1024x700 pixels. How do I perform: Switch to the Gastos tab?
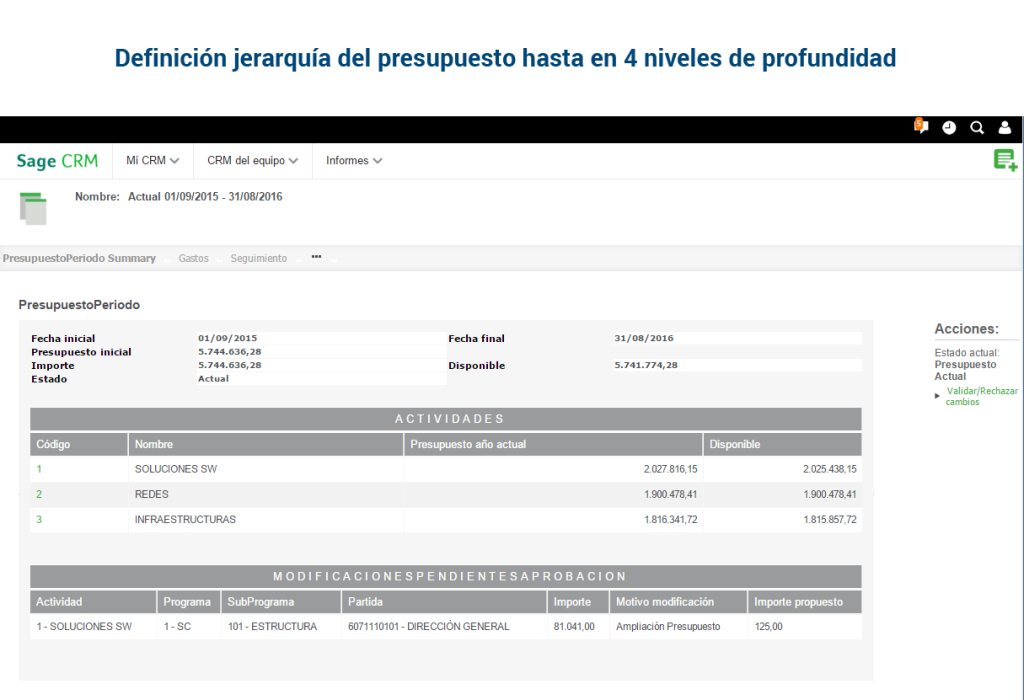[x=192, y=257]
